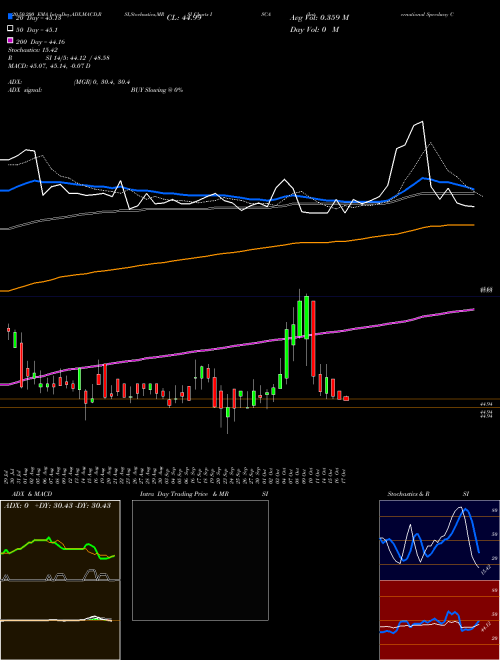The width and height of the screenshot is (500, 660).
Task: Select the BUY Slowing @ 0% signal text
Action: pyautogui.click(x=157, y=90)
